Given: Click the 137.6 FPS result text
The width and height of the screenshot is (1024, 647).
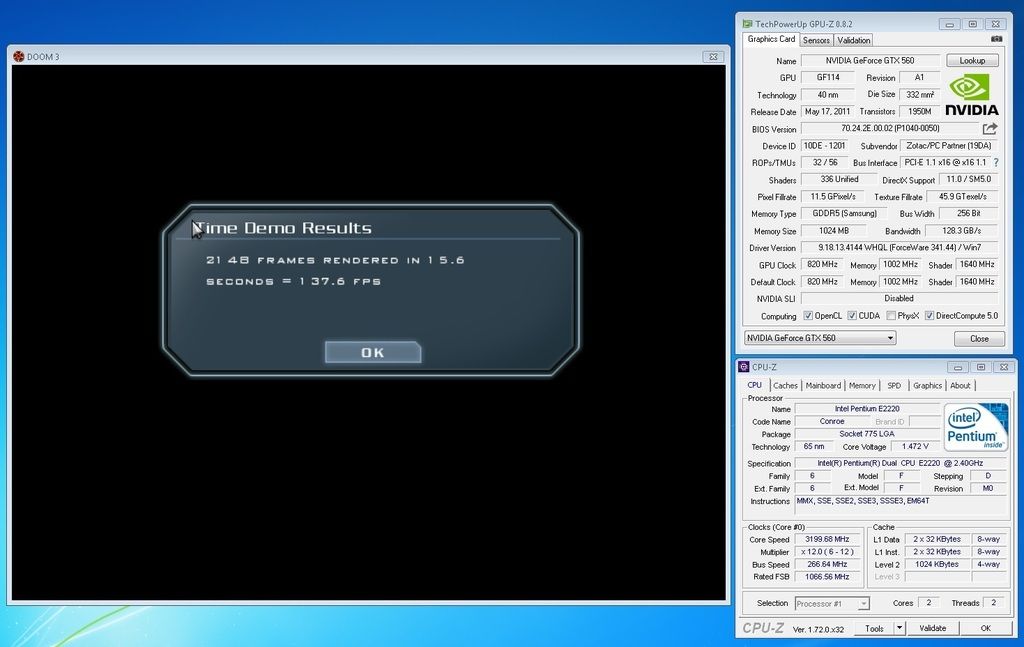Looking at the screenshot, I should point(340,281).
